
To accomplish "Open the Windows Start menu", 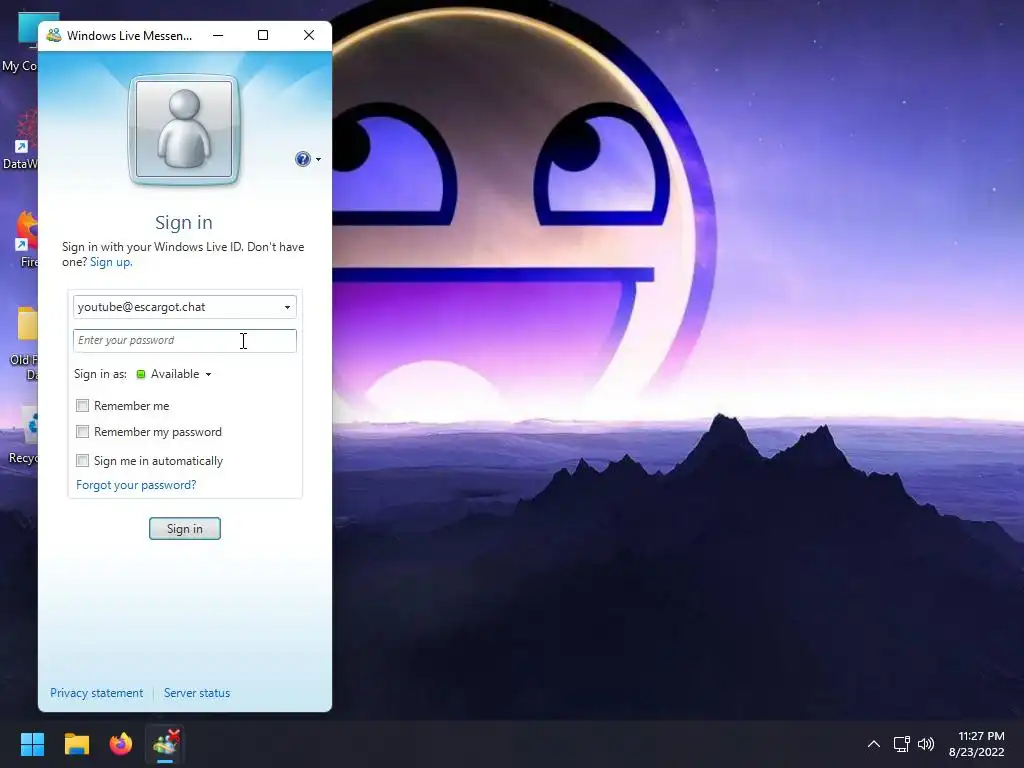I will pyautogui.click(x=32, y=744).
